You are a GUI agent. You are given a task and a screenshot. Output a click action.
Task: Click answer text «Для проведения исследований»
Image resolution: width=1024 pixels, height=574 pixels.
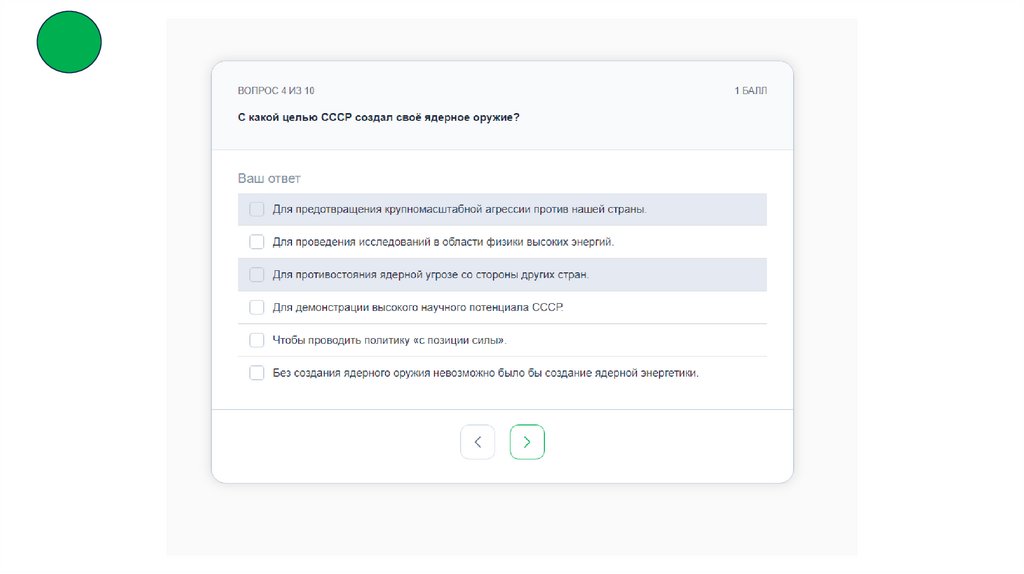(x=443, y=242)
